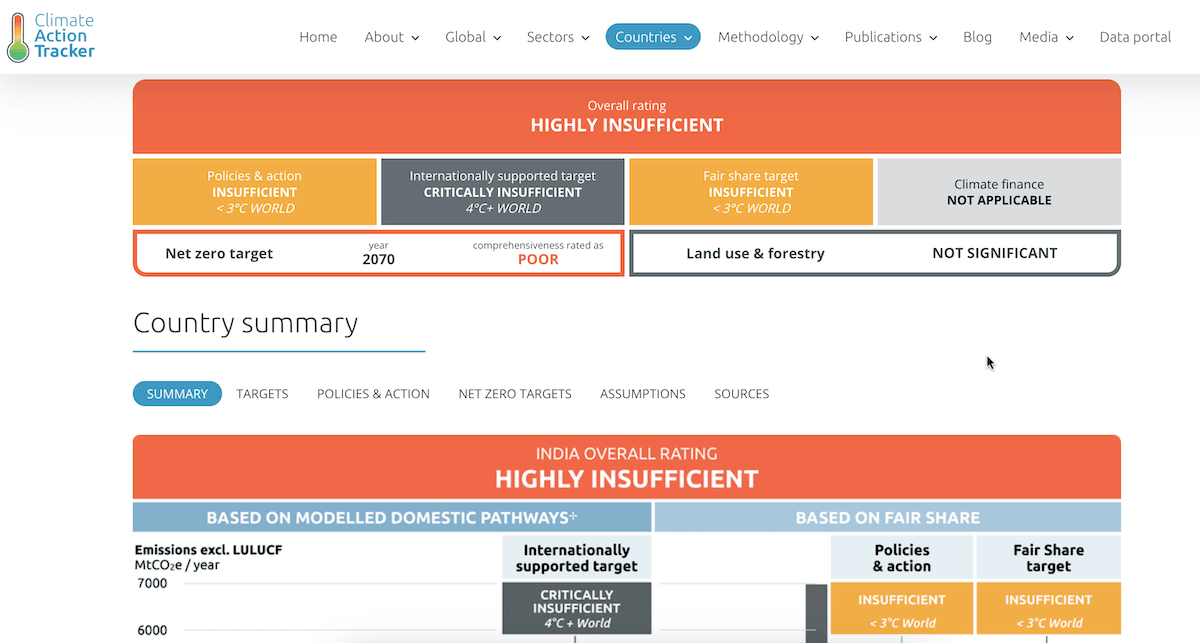1200x643 pixels.
Task: Click the Net zero target 2070 box
Action: 378,253
